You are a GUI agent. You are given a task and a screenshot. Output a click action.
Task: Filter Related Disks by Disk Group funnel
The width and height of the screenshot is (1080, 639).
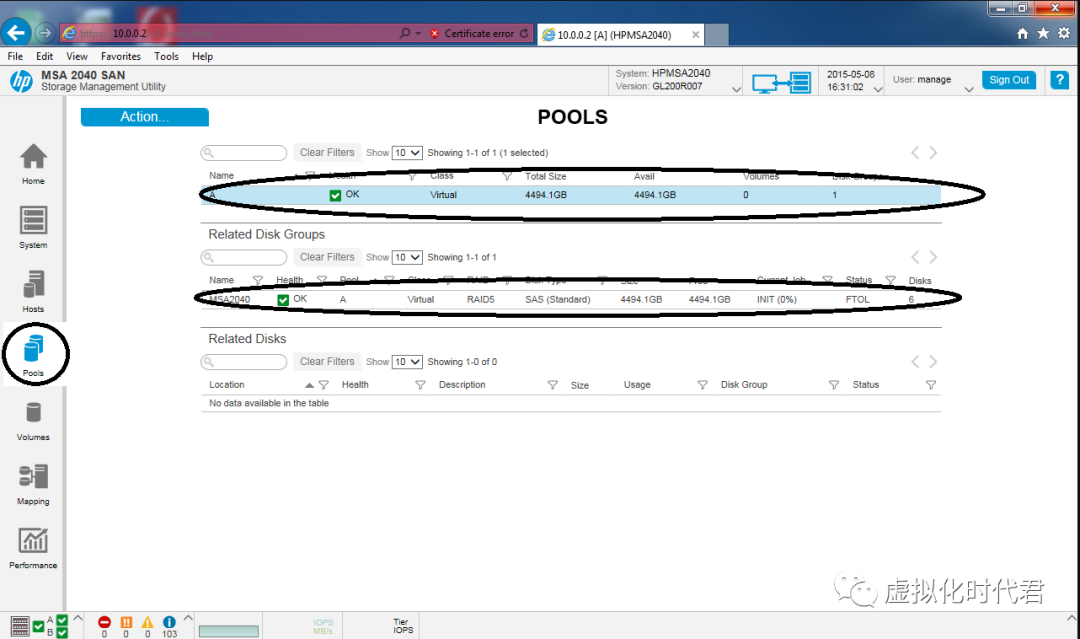point(833,385)
